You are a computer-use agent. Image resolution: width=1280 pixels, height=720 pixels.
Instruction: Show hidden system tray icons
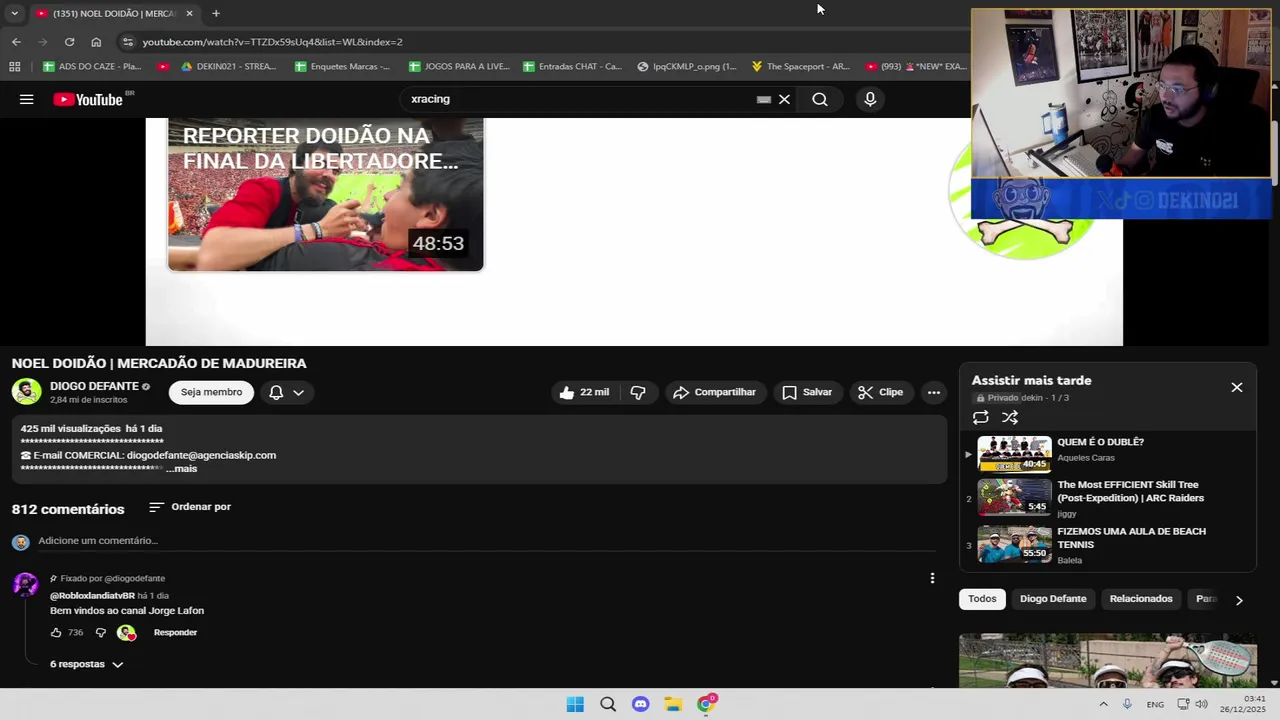pos(1103,704)
